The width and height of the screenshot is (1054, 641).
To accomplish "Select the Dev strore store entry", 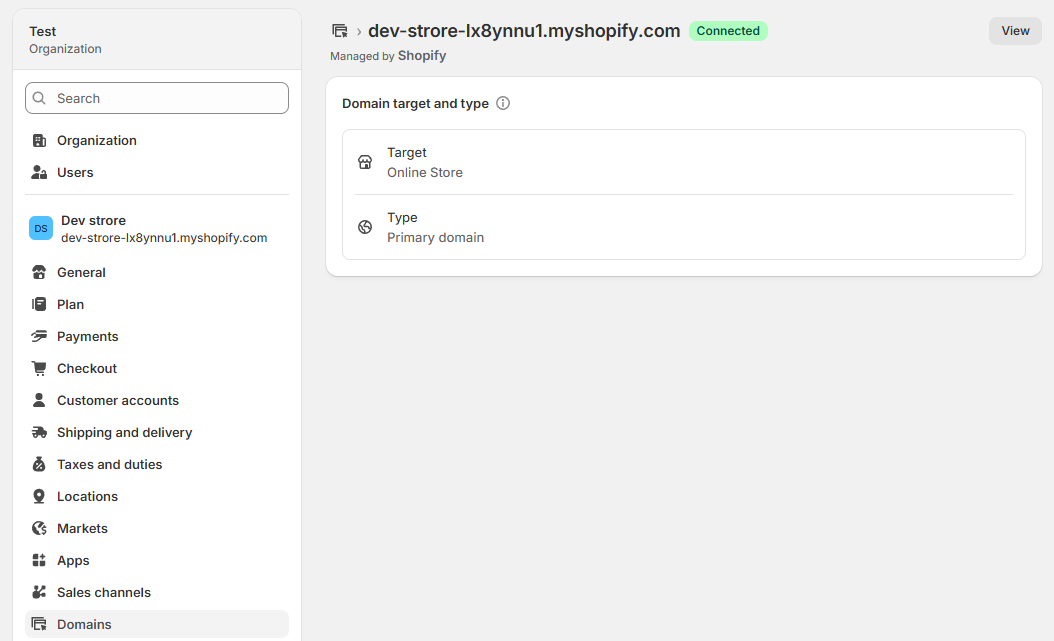I will pyautogui.click(x=157, y=228).
